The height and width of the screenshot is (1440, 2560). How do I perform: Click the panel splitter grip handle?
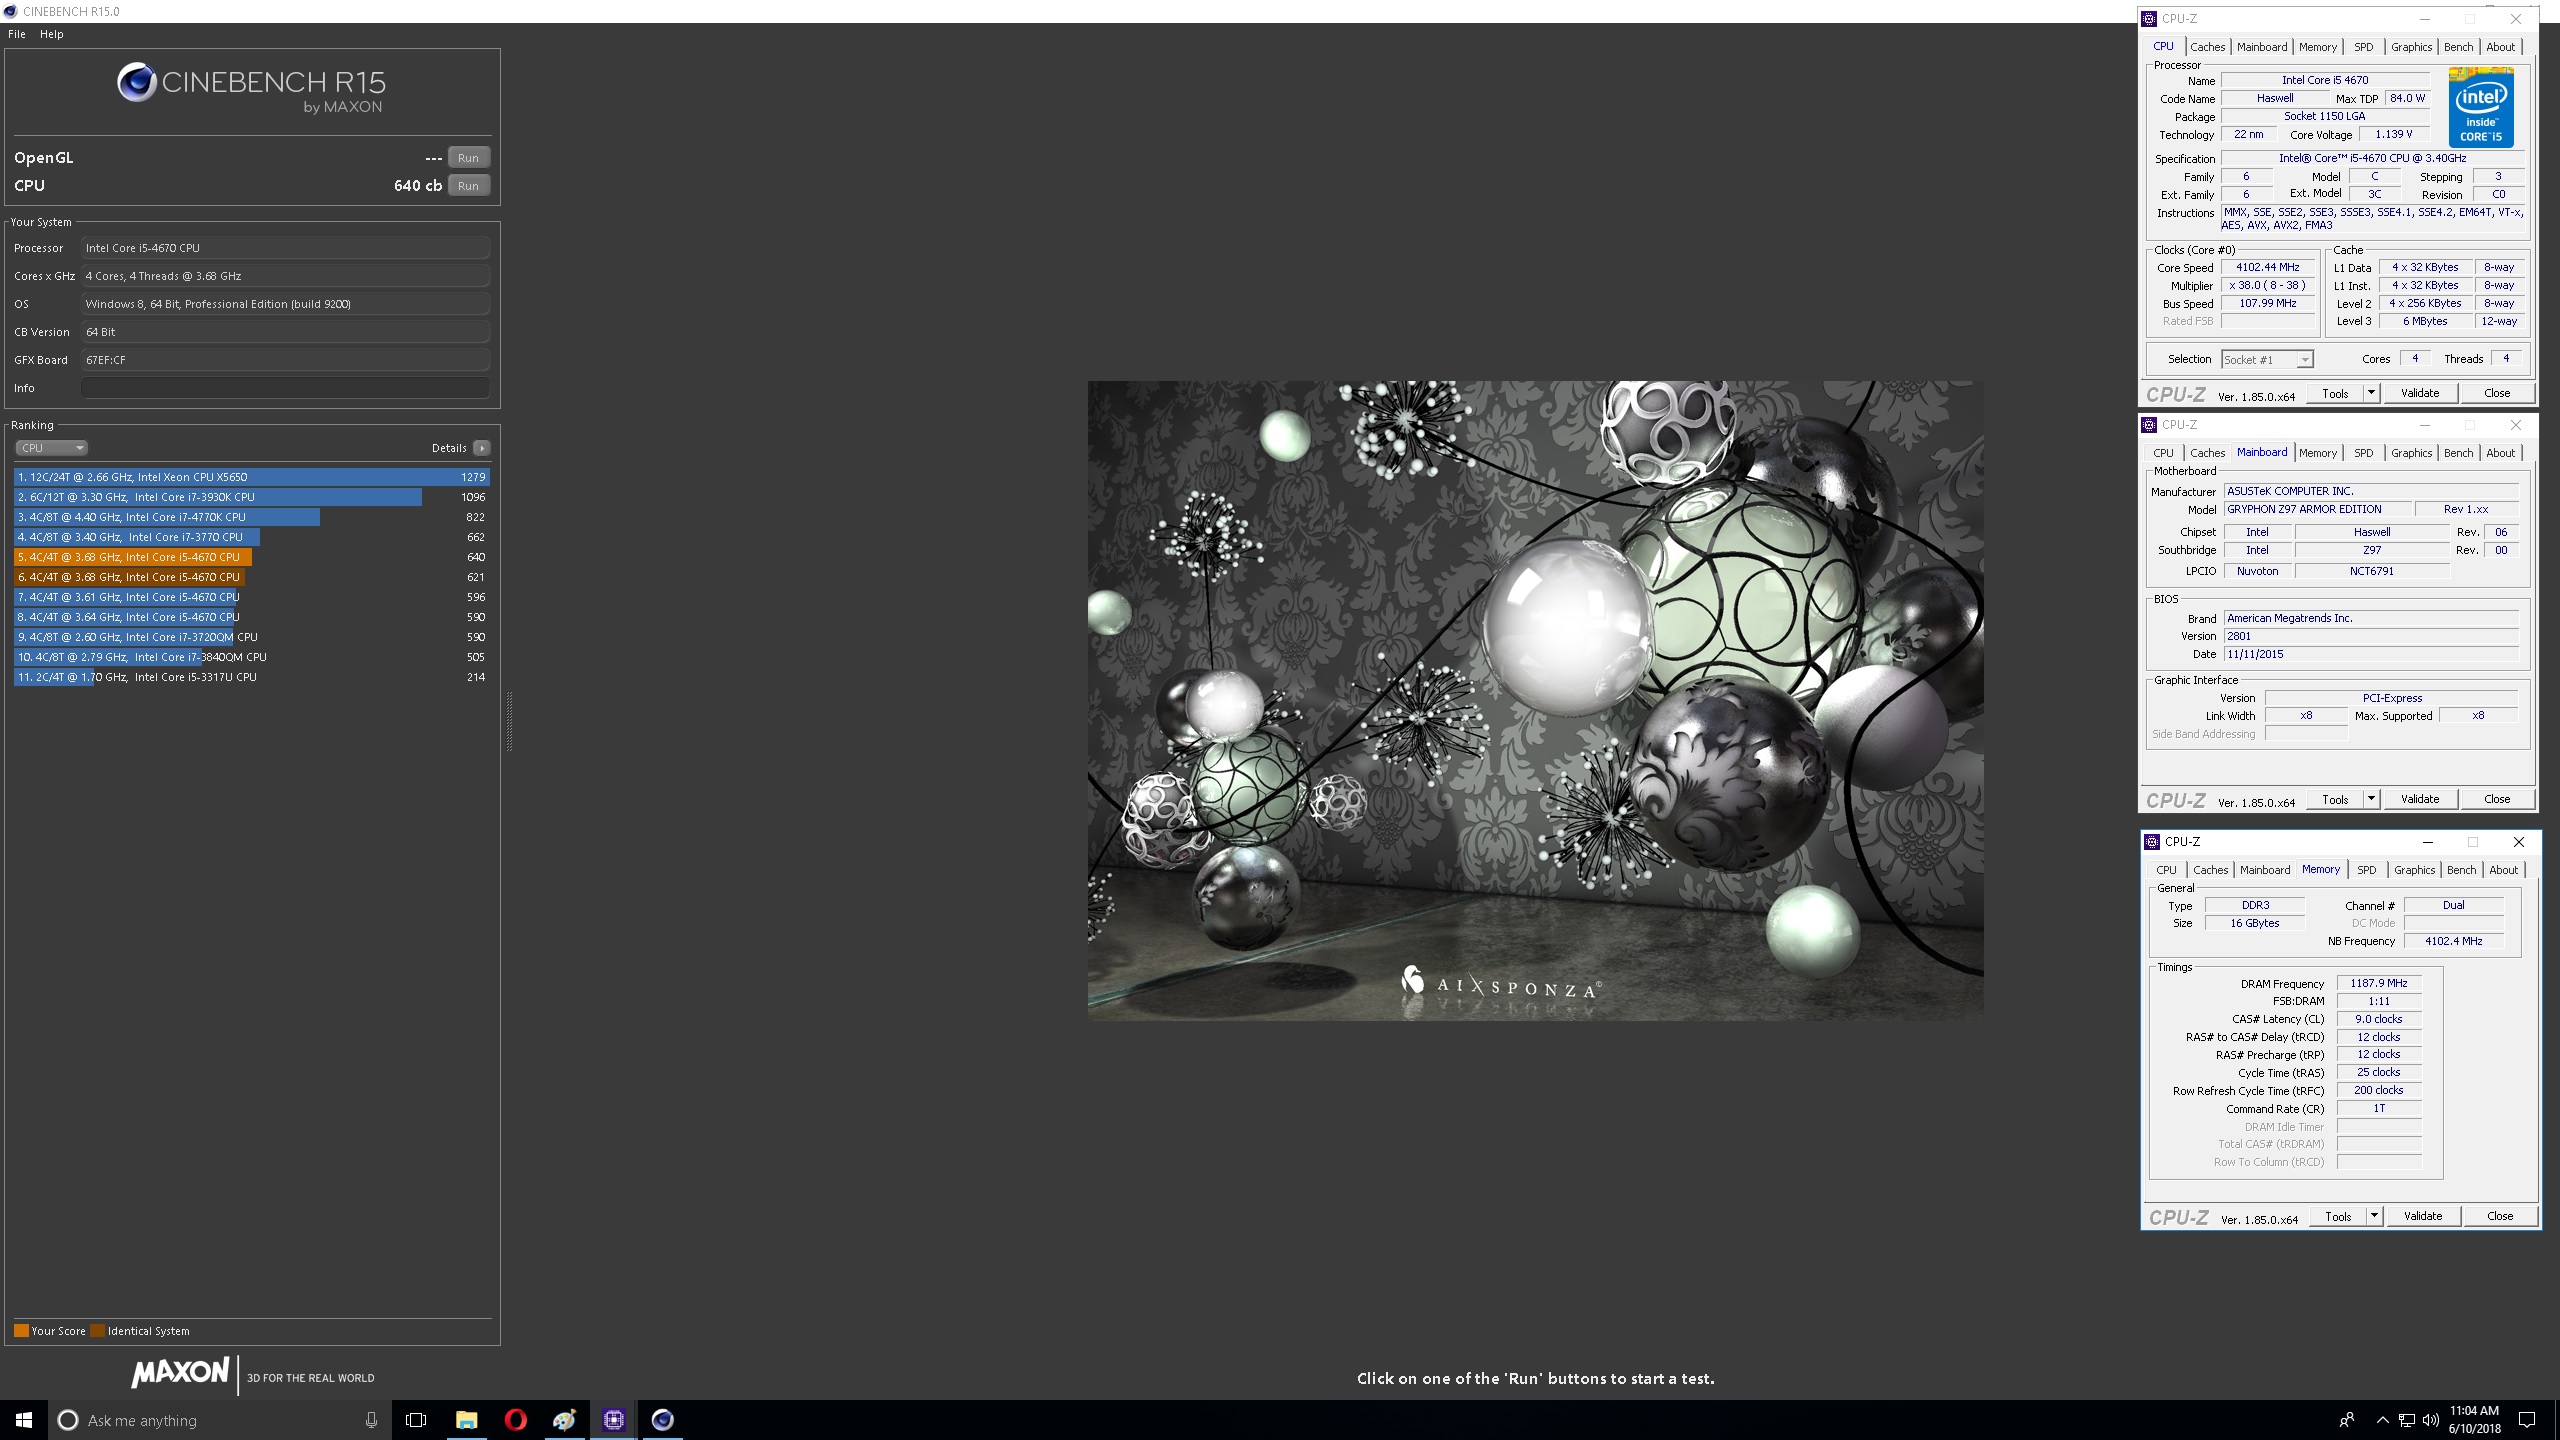click(510, 721)
